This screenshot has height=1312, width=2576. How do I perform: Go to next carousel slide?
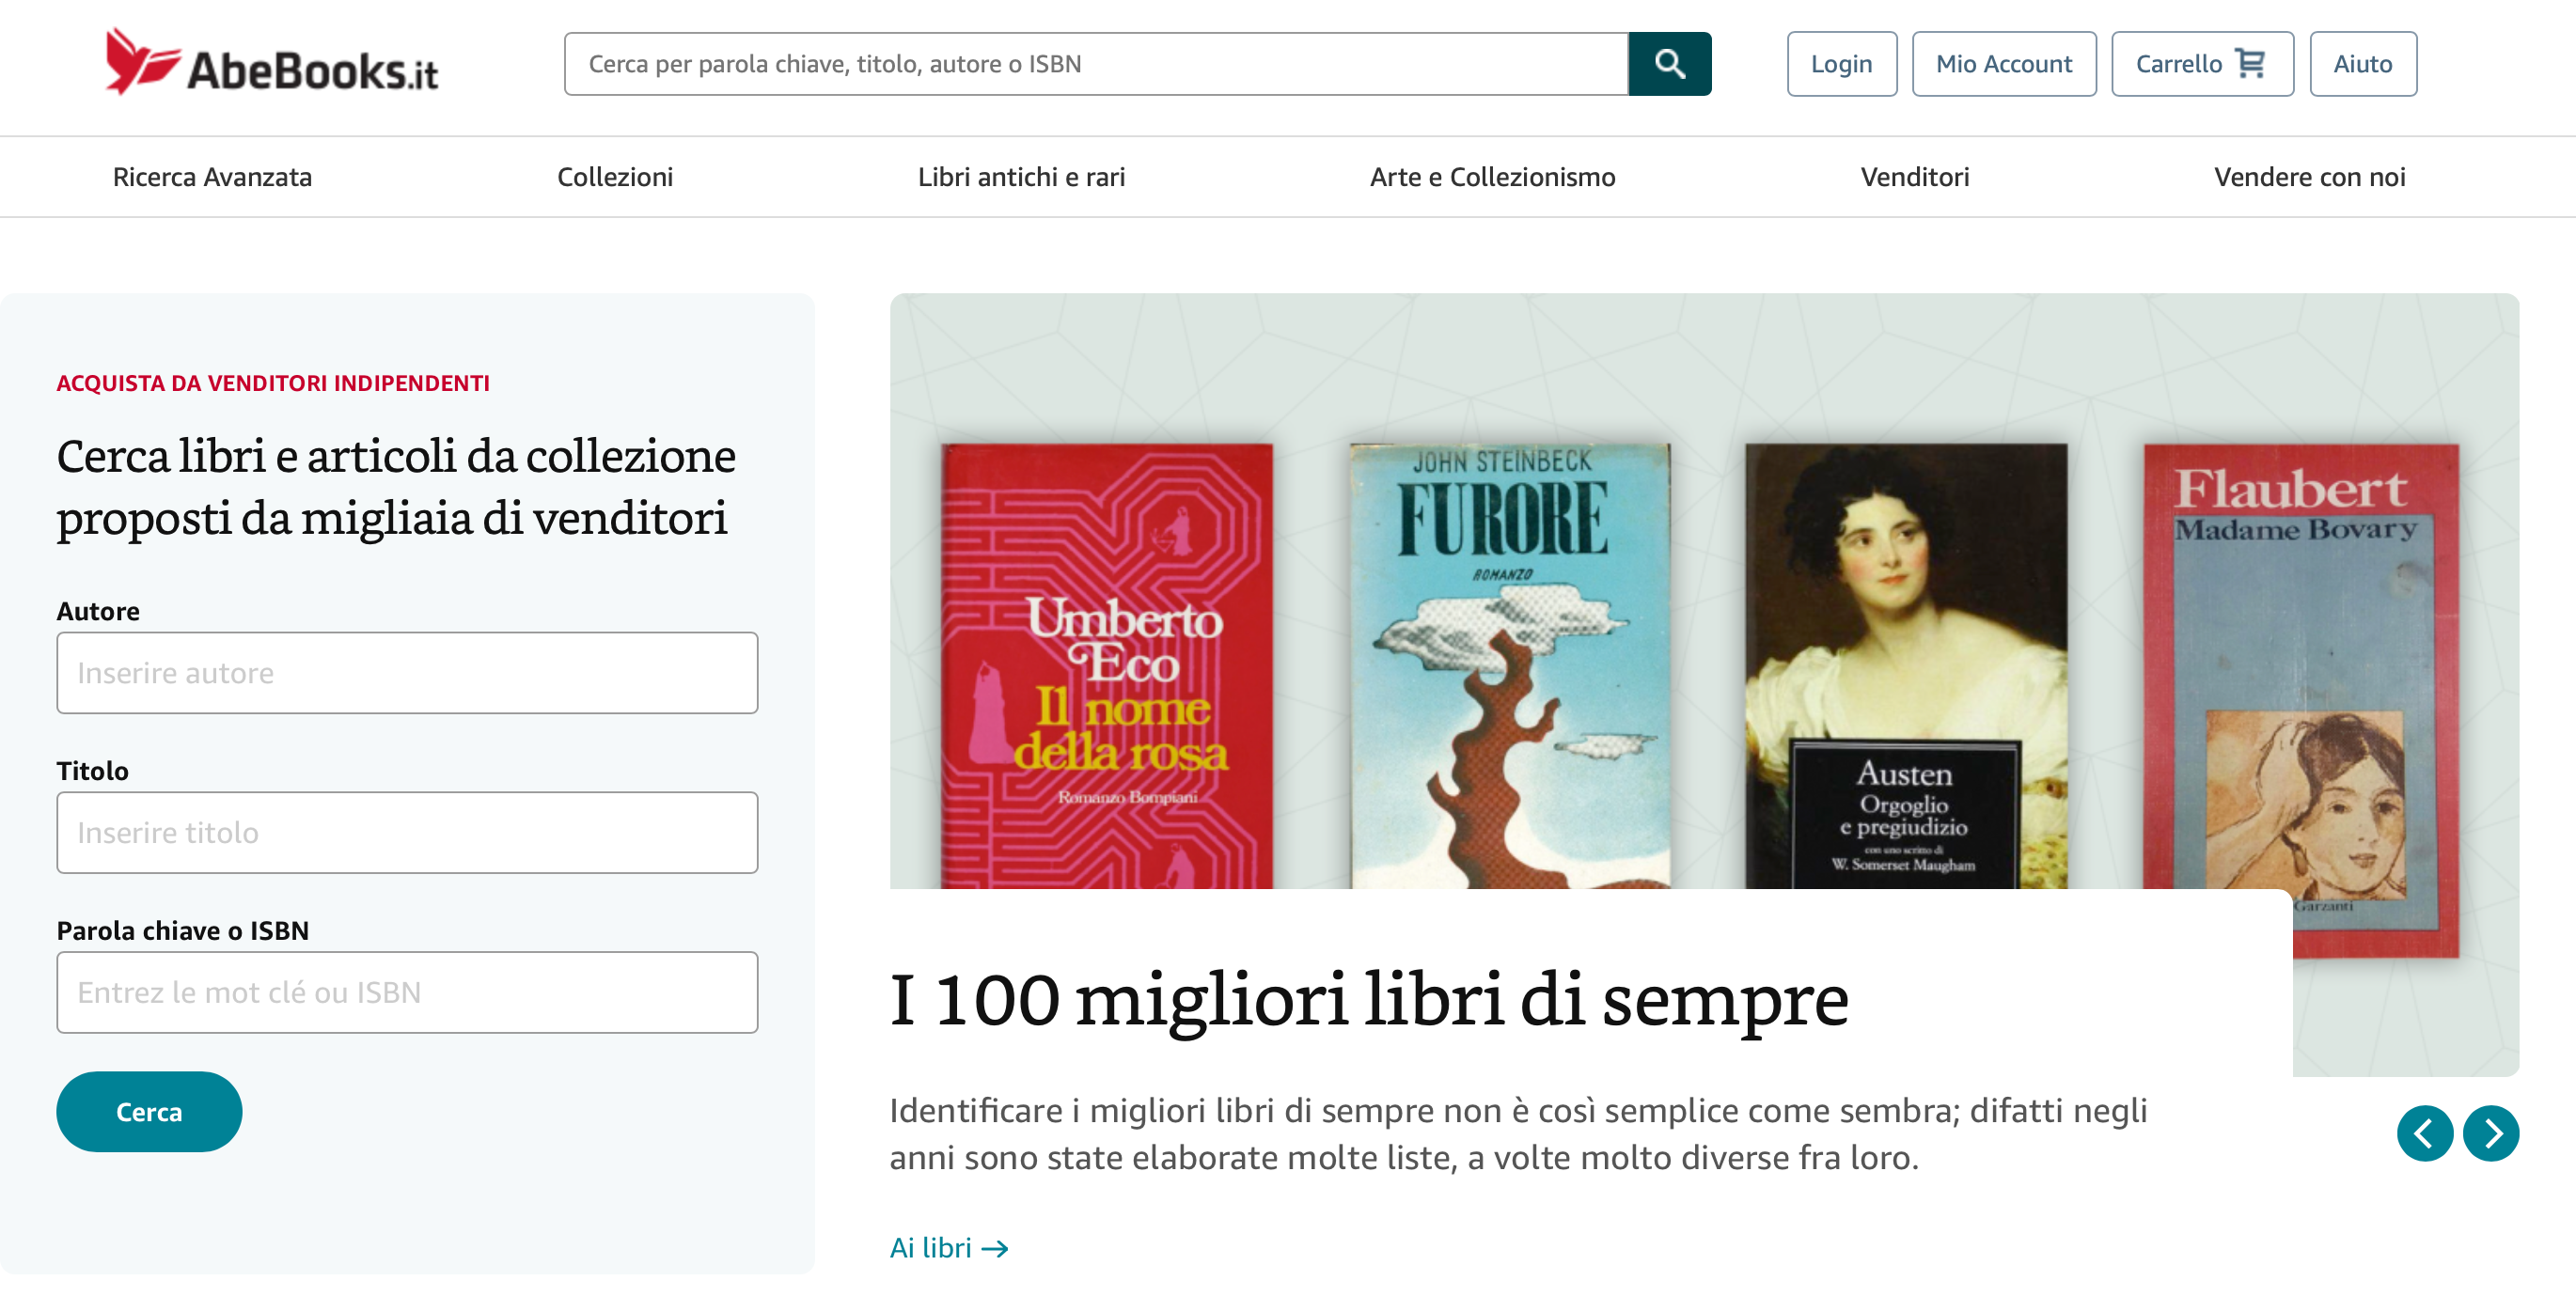pos(2490,1133)
